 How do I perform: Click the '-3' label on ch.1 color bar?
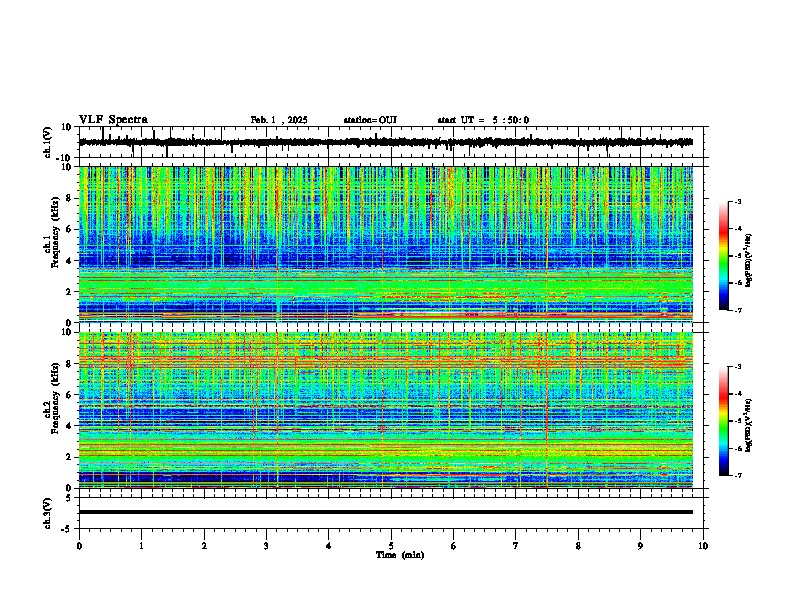[738, 202]
